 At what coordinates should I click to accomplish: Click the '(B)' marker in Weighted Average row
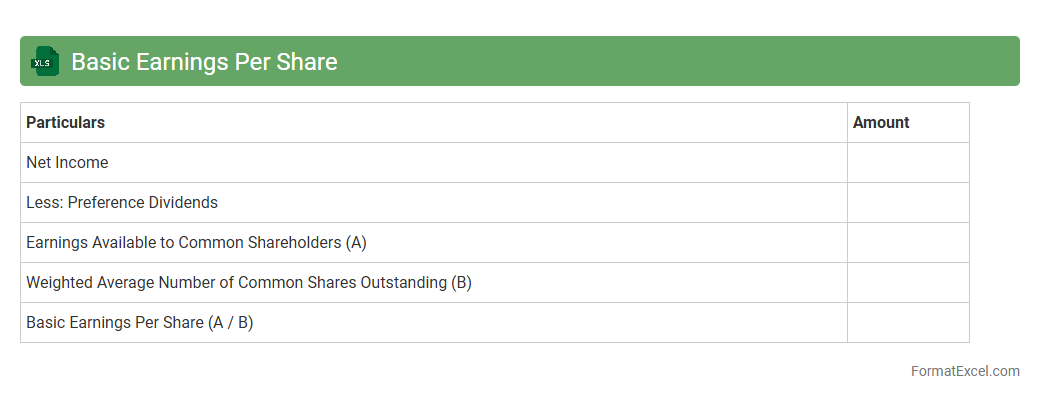[x=461, y=283]
